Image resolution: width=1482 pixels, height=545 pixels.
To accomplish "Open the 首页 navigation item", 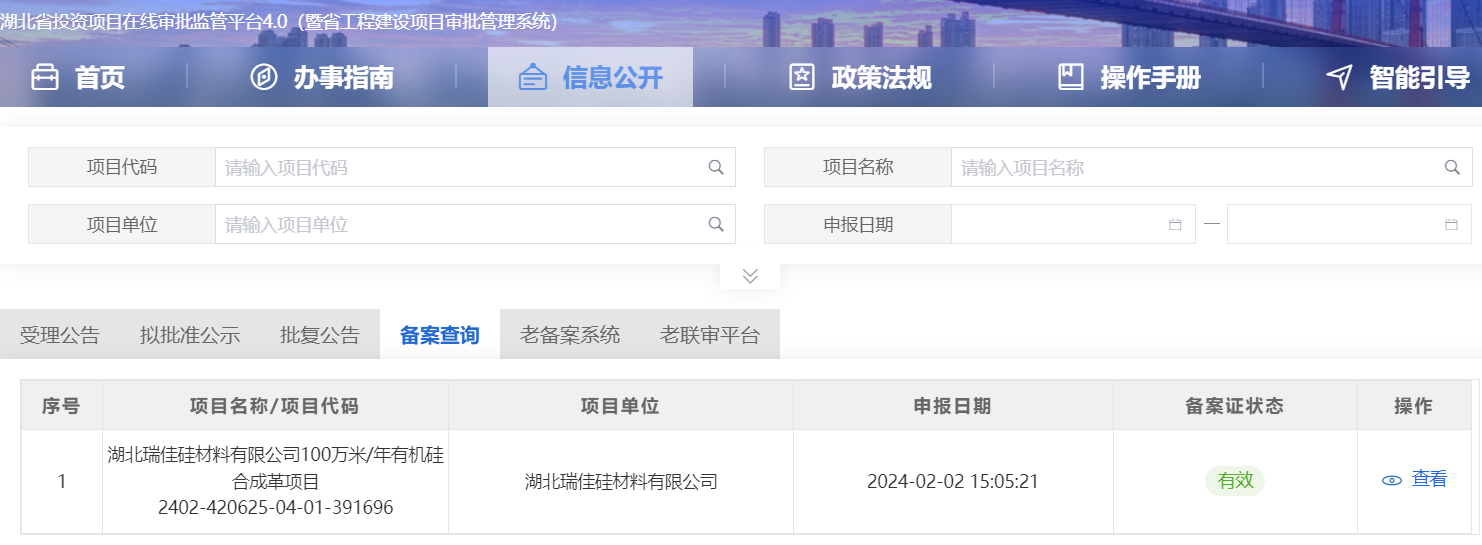I will coord(78,77).
